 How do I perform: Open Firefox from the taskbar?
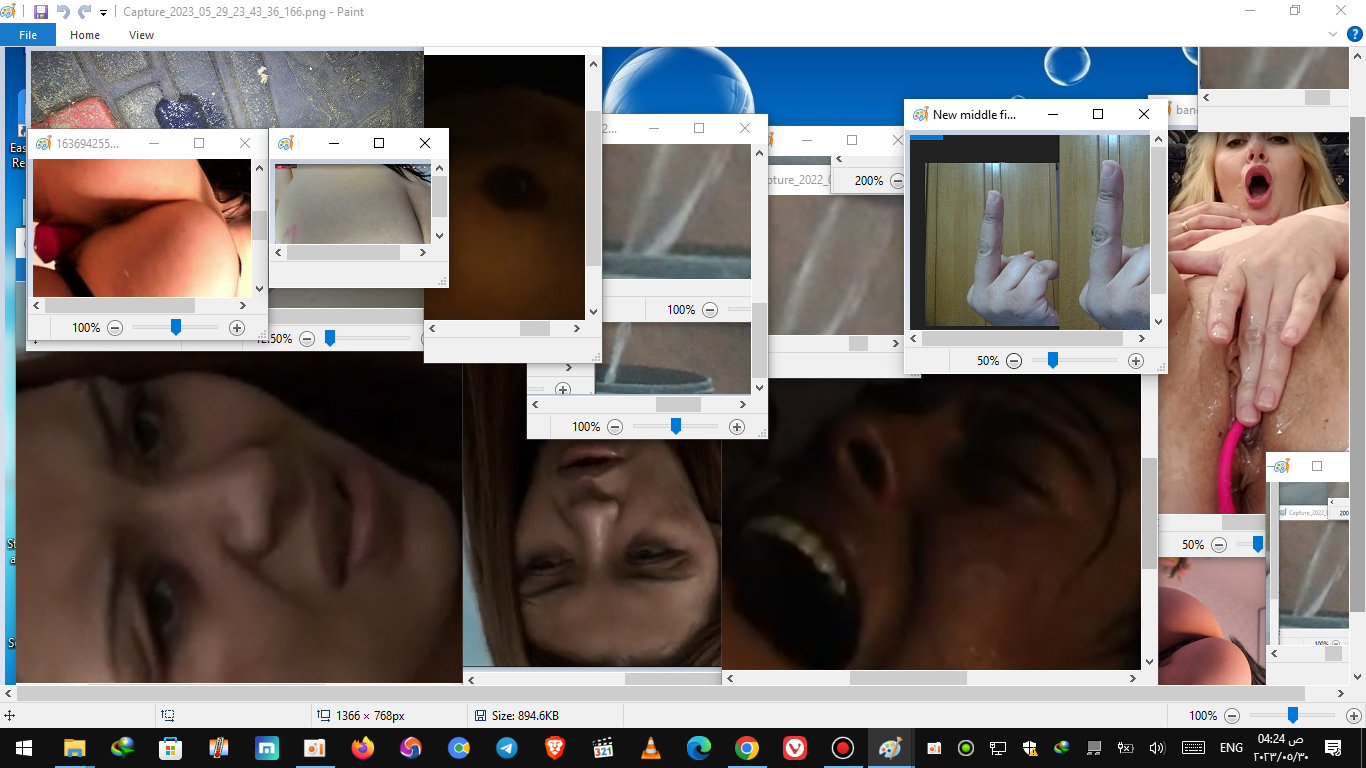pyautogui.click(x=362, y=748)
